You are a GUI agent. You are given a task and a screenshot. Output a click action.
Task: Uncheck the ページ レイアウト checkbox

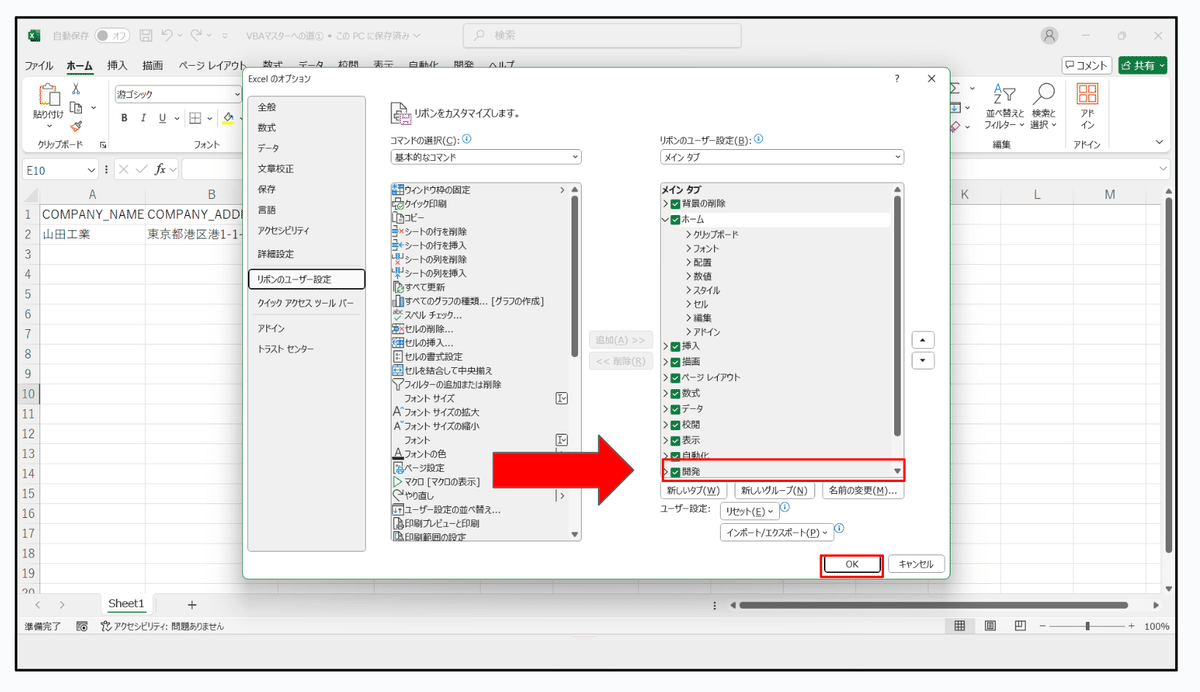676,378
